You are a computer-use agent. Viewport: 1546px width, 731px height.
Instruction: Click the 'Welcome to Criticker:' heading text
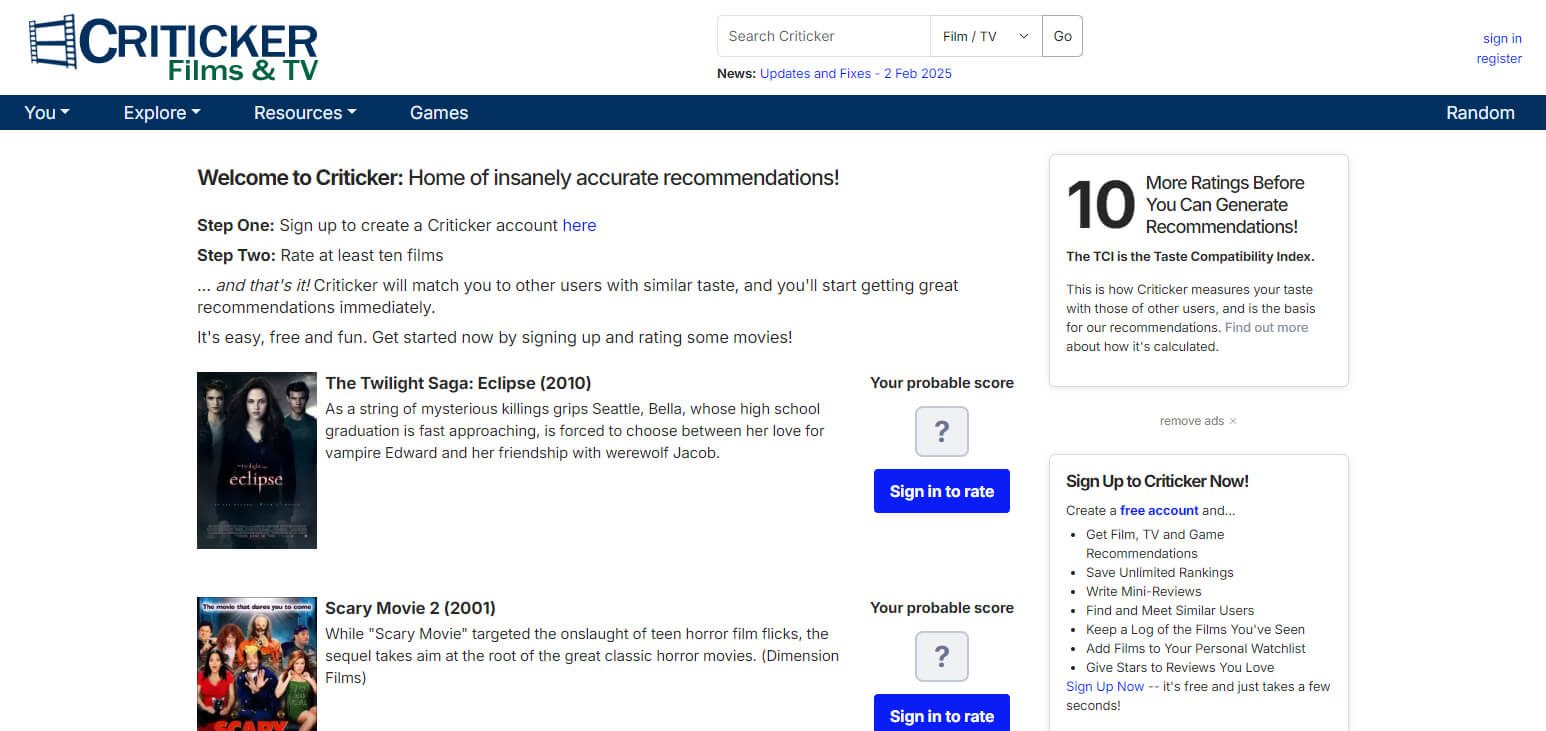[300, 178]
